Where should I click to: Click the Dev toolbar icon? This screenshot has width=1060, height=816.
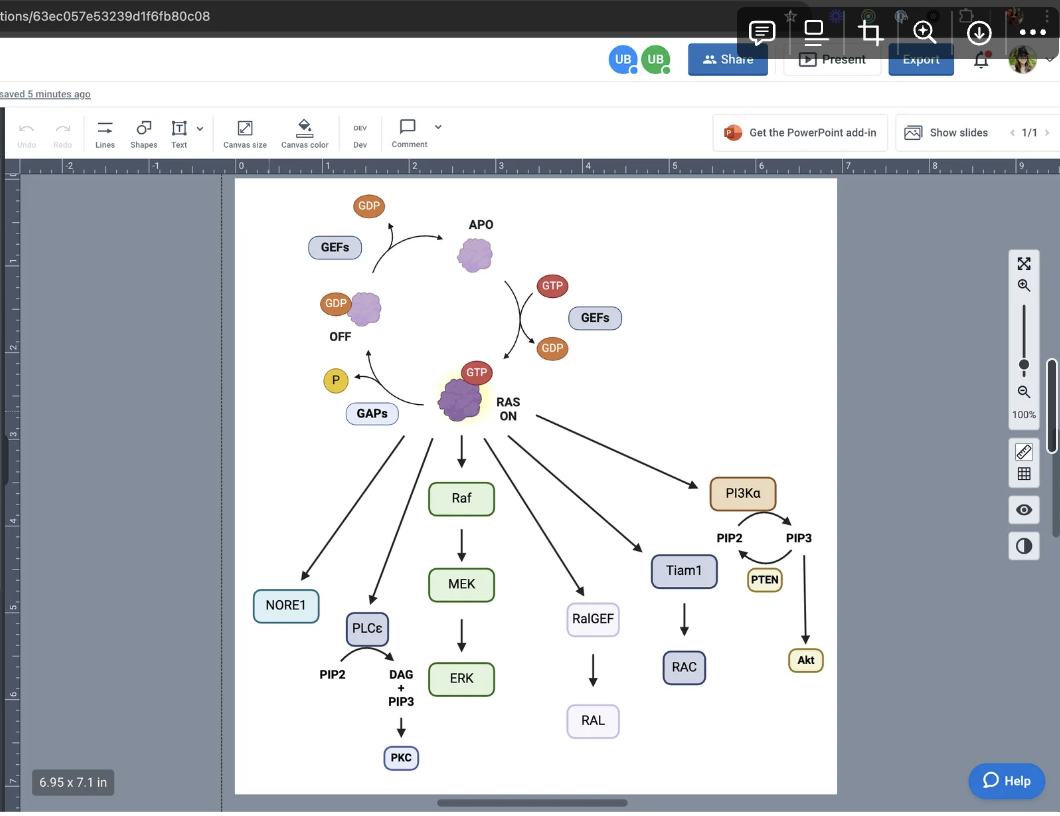[360, 132]
